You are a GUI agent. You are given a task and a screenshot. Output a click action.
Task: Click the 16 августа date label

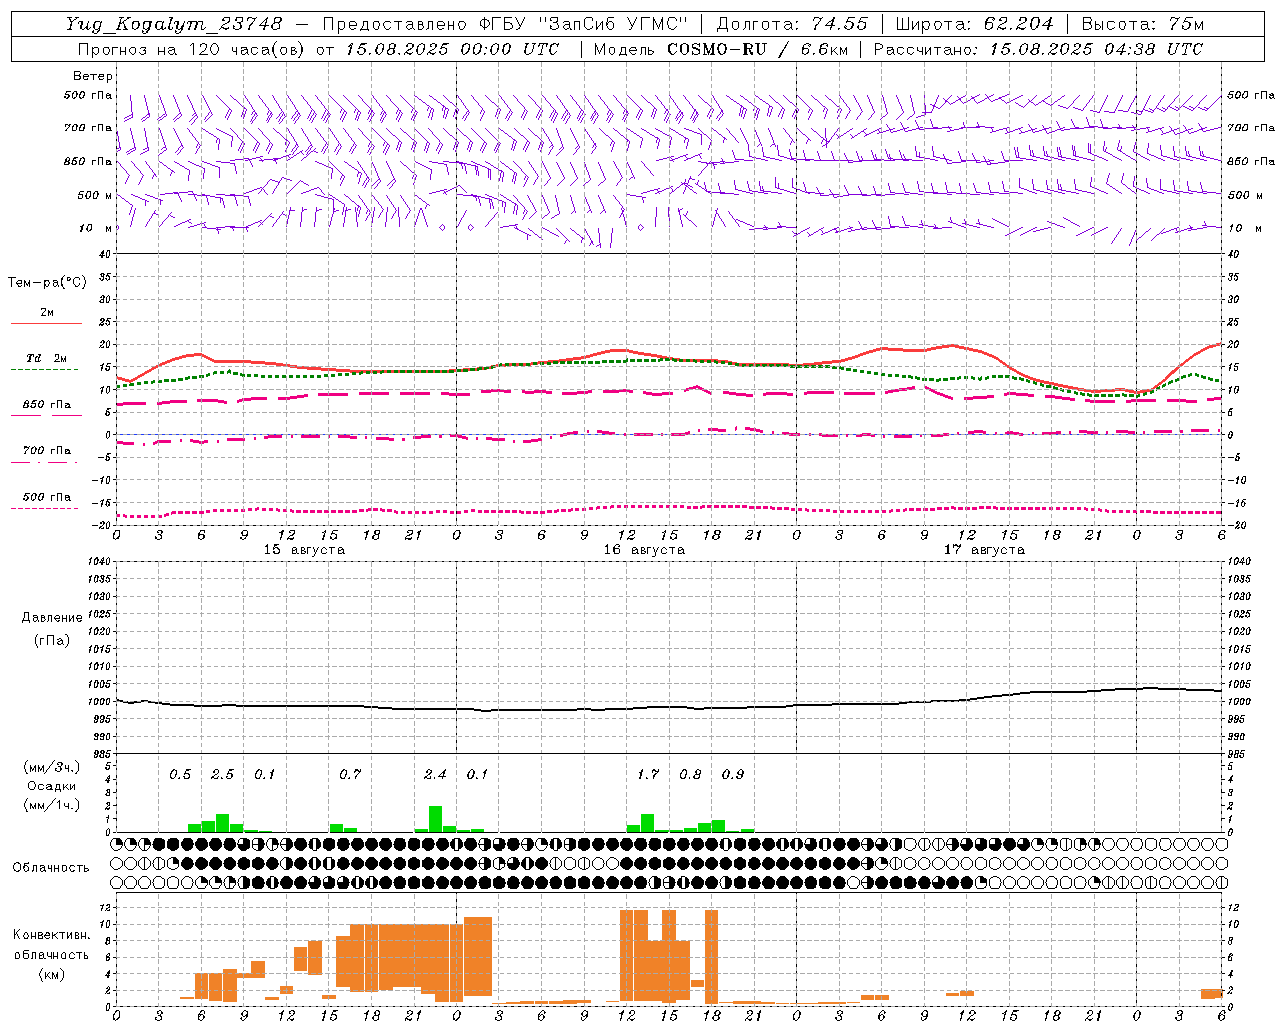click(x=644, y=550)
